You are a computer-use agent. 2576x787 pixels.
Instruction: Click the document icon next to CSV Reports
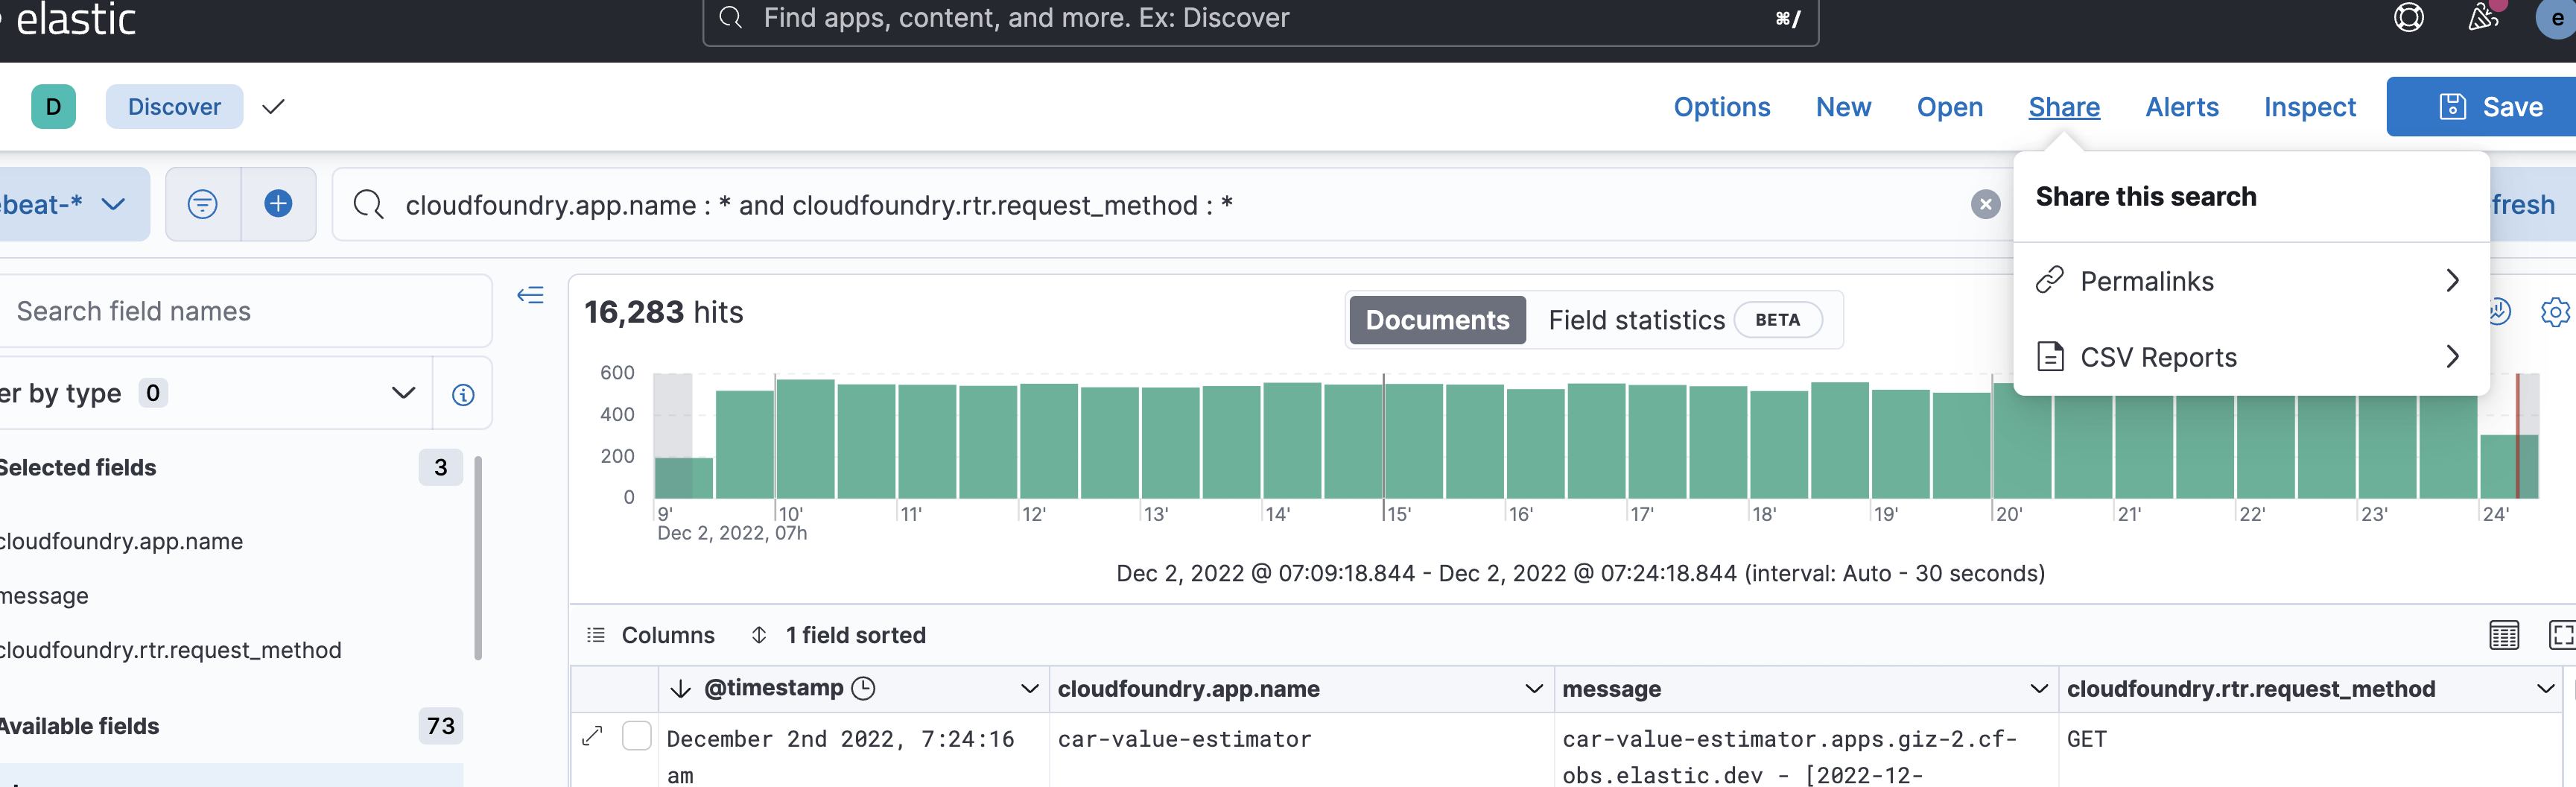2049,356
